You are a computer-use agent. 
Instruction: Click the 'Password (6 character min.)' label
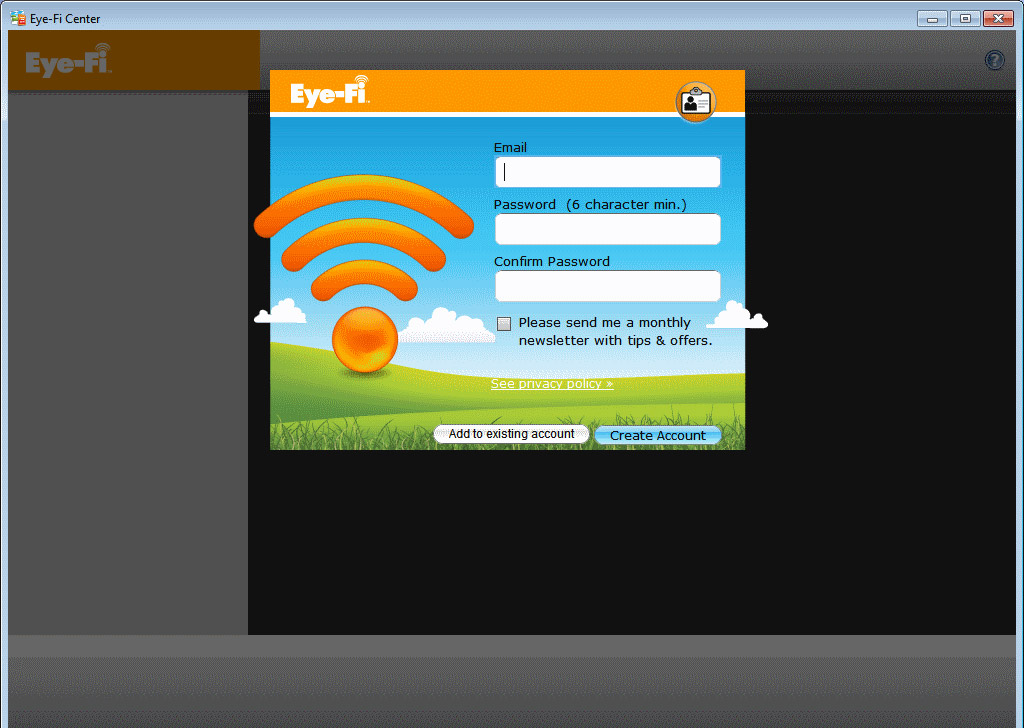point(590,204)
